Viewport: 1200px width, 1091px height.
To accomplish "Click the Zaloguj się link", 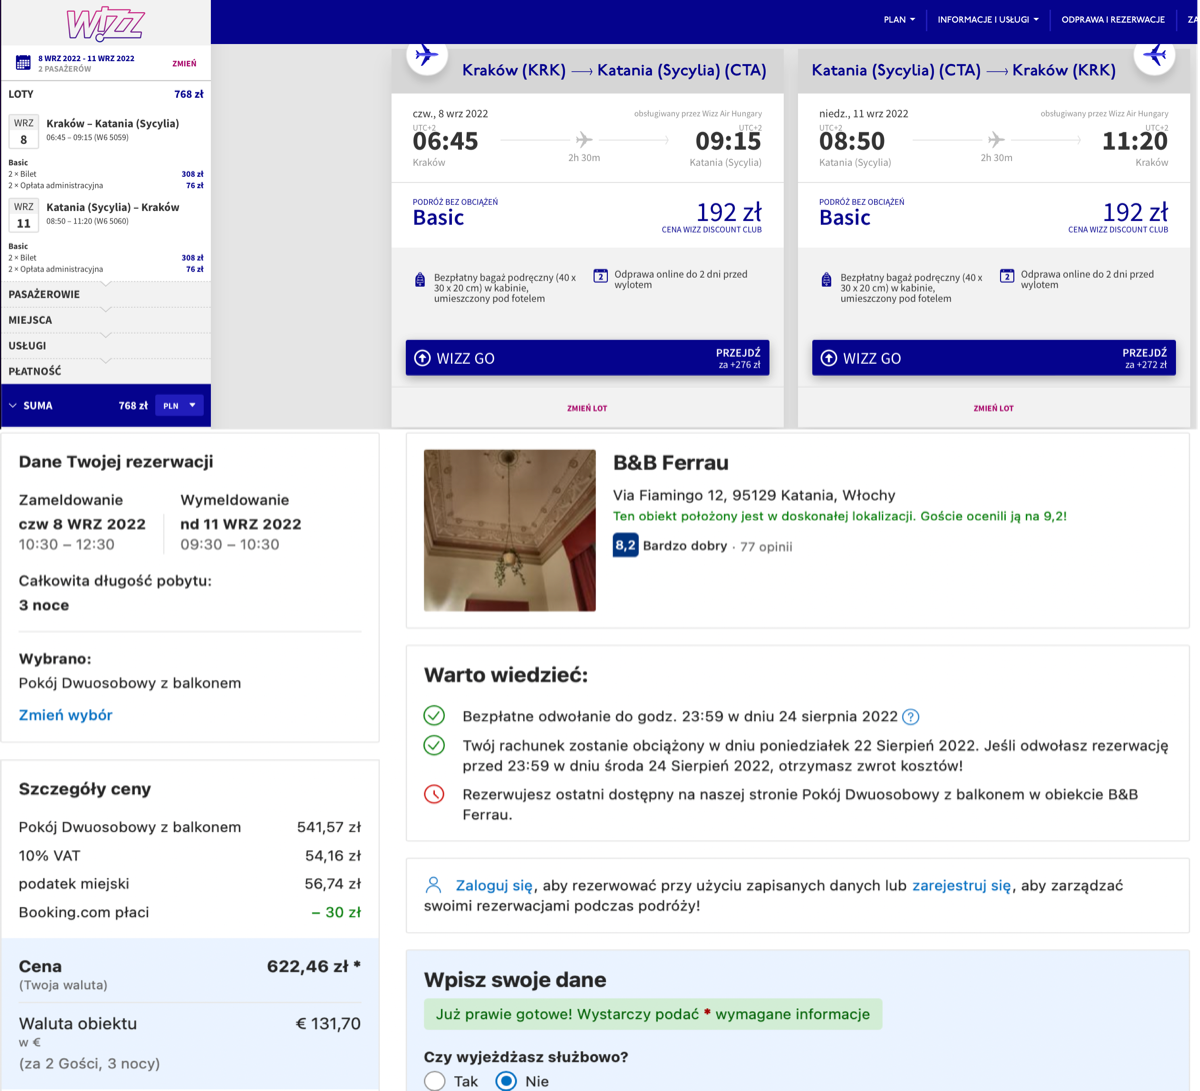I will (494, 885).
